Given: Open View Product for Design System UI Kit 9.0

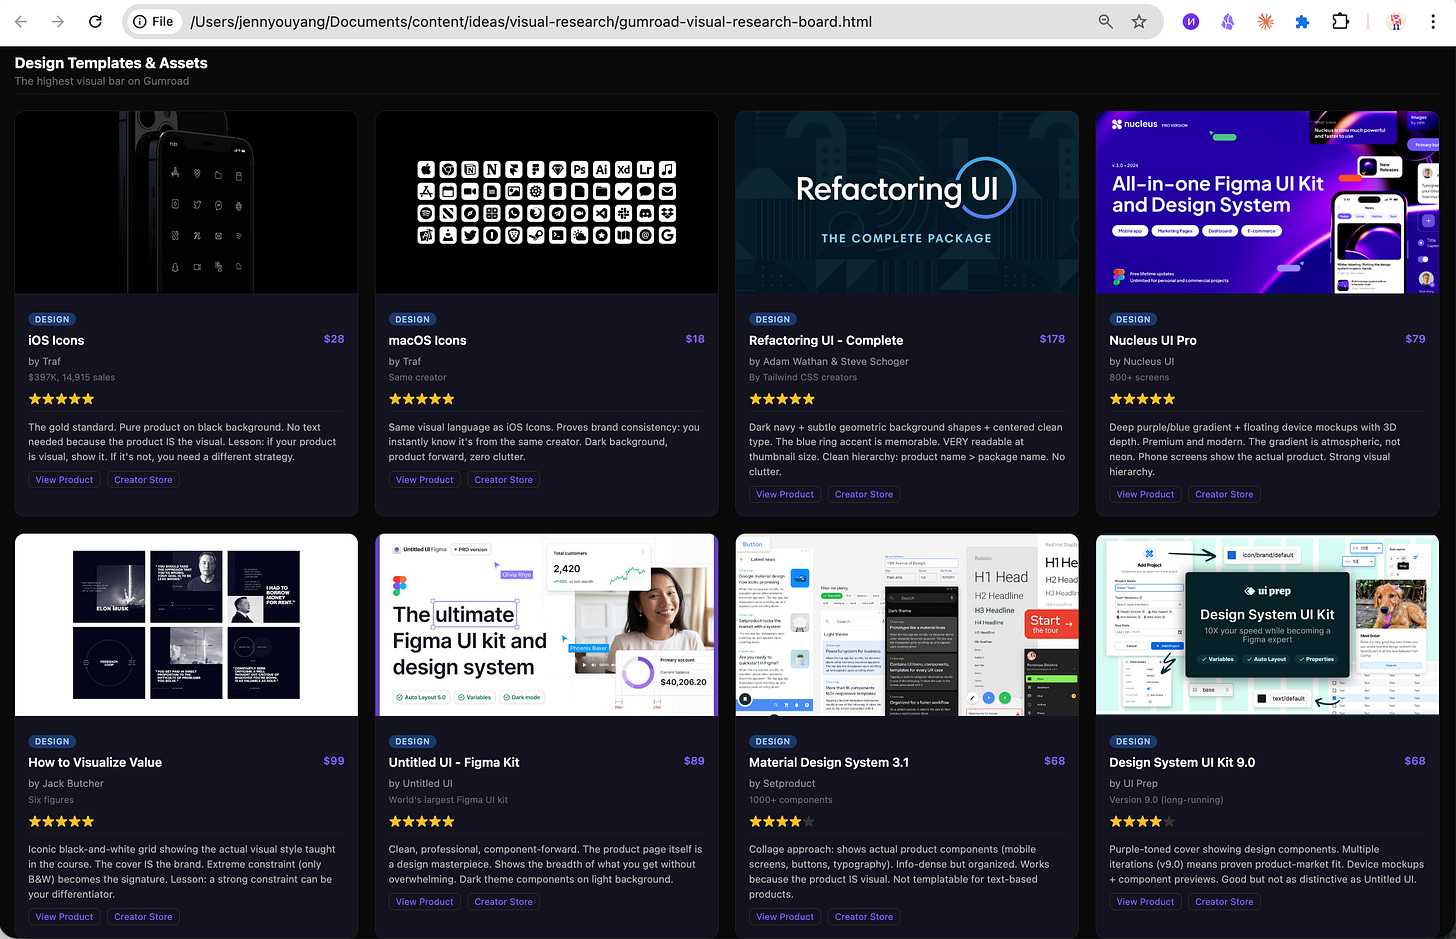Looking at the screenshot, I should (x=1145, y=902).
